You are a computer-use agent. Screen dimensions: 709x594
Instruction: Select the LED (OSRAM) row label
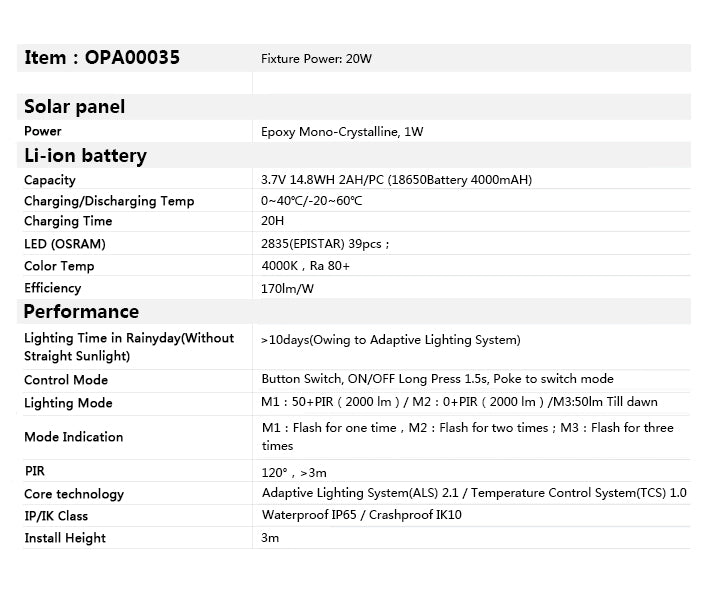(x=65, y=243)
